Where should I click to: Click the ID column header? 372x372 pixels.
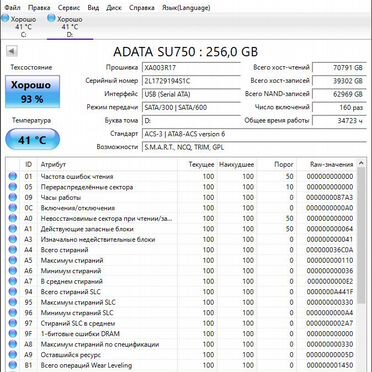(x=28, y=164)
